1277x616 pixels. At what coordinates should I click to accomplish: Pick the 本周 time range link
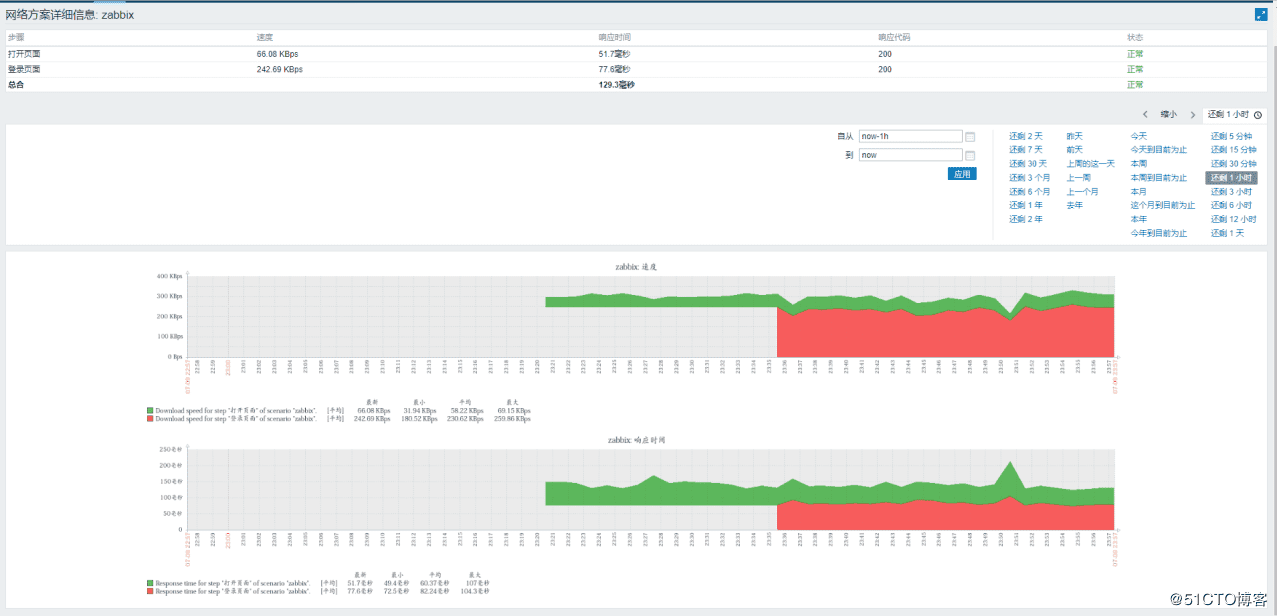[1138, 164]
